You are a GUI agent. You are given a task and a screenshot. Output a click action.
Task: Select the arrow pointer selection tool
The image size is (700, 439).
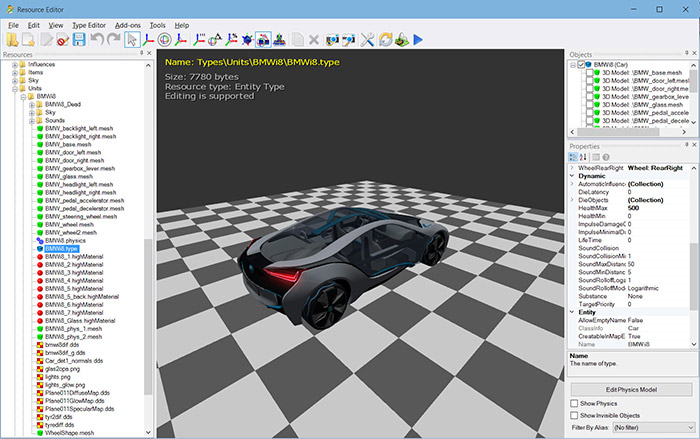[132, 40]
